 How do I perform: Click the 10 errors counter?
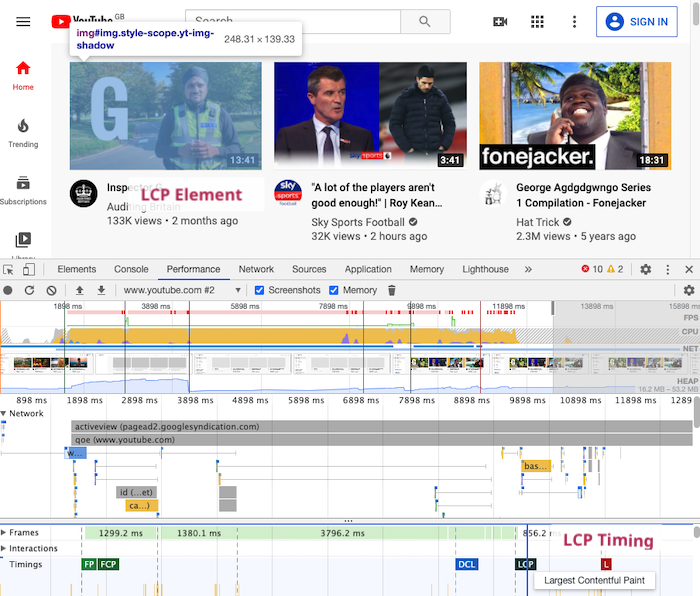(x=592, y=269)
